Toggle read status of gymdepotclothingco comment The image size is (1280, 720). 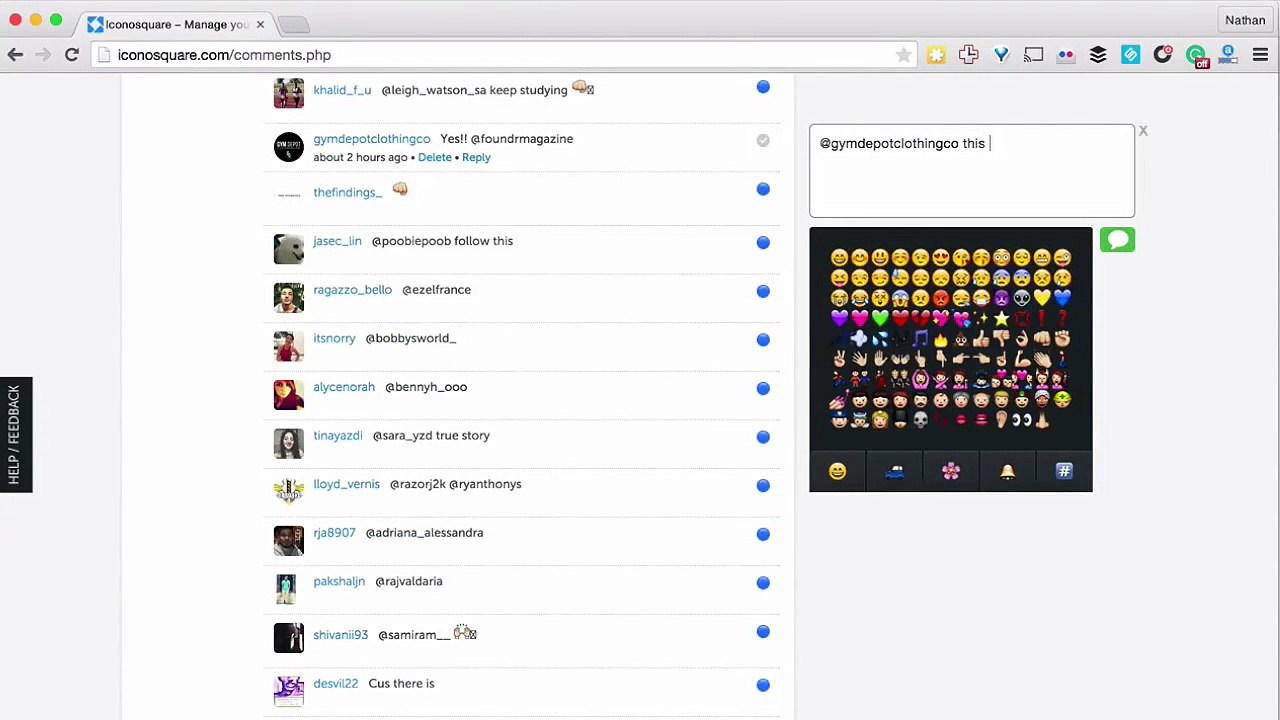[763, 141]
